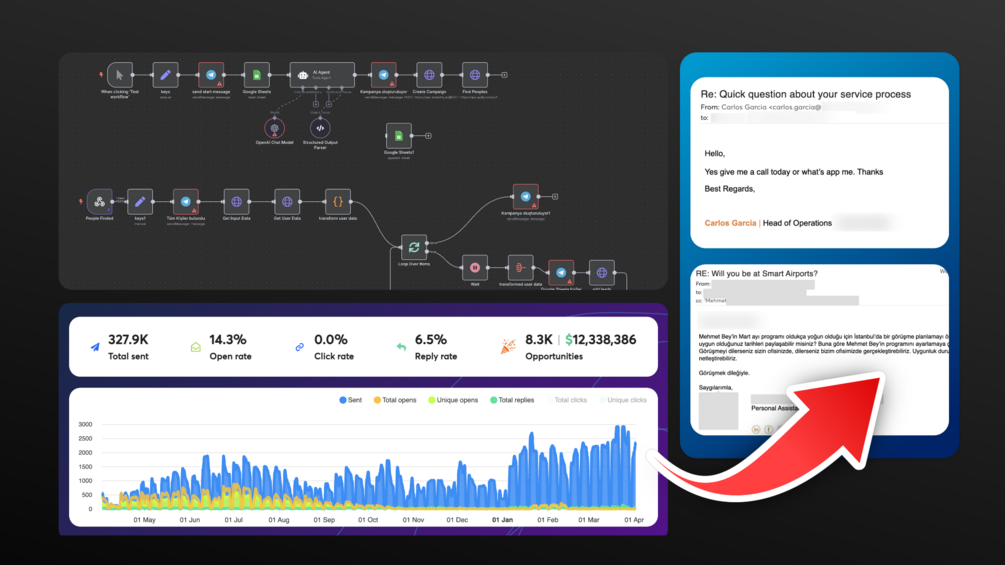Toggle the 'Sent' series in chart legend
The height and width of the screenshot is (565, 1005).
coord(351,400)
